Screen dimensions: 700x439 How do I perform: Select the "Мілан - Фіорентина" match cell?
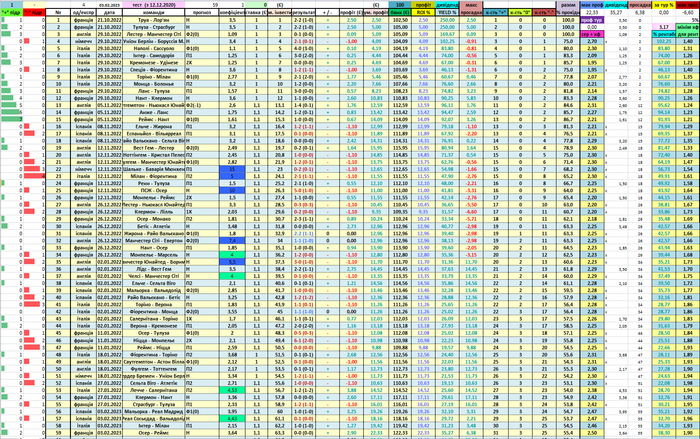pyautogui.click(x=154, y=176)
